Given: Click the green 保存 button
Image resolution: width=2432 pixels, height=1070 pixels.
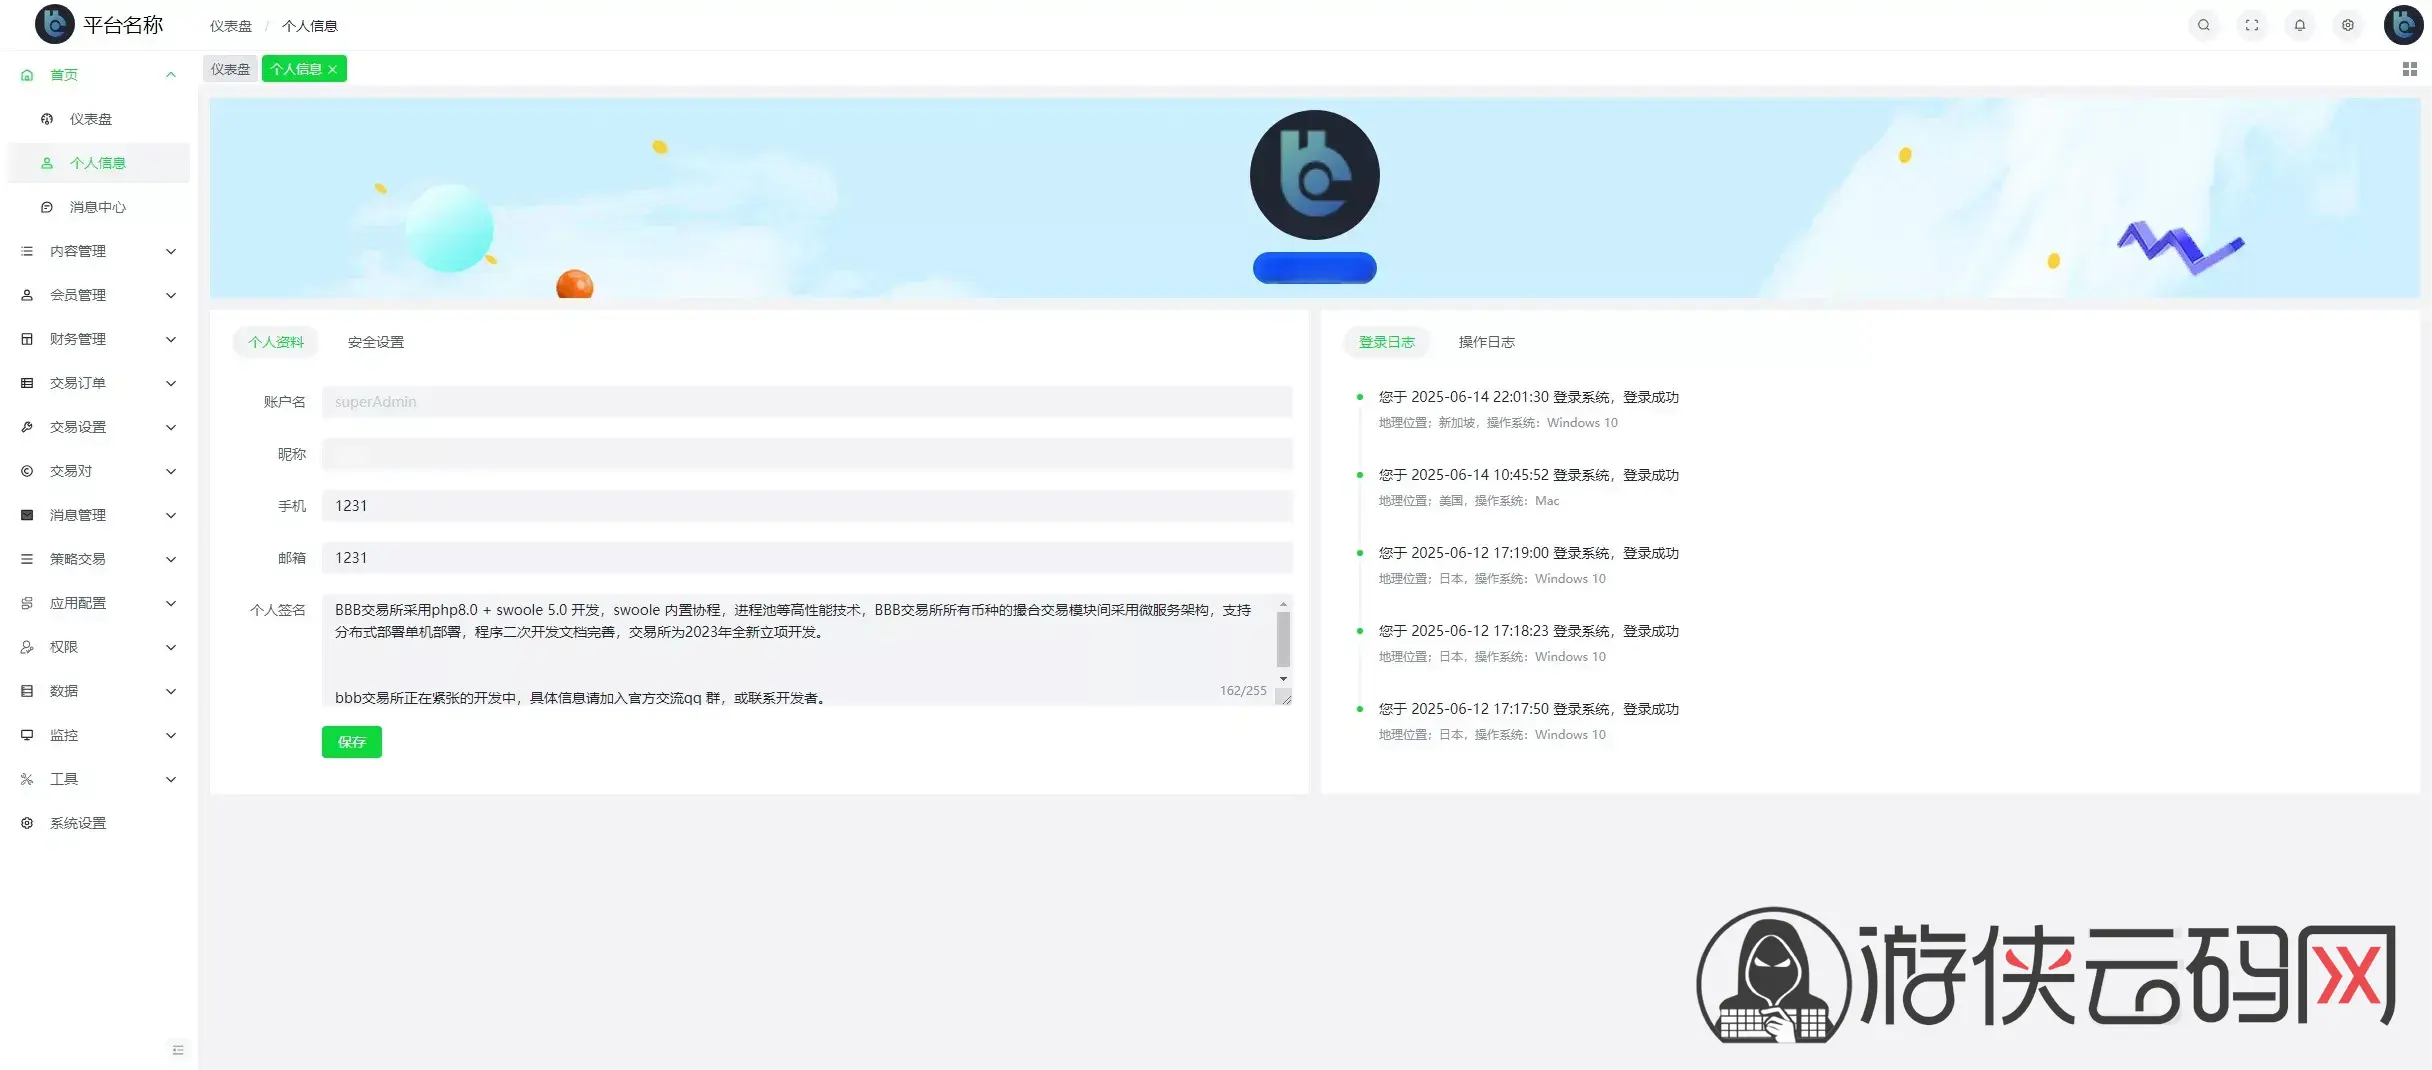Looking at the screenshot, I should click(x=352, y=742).
